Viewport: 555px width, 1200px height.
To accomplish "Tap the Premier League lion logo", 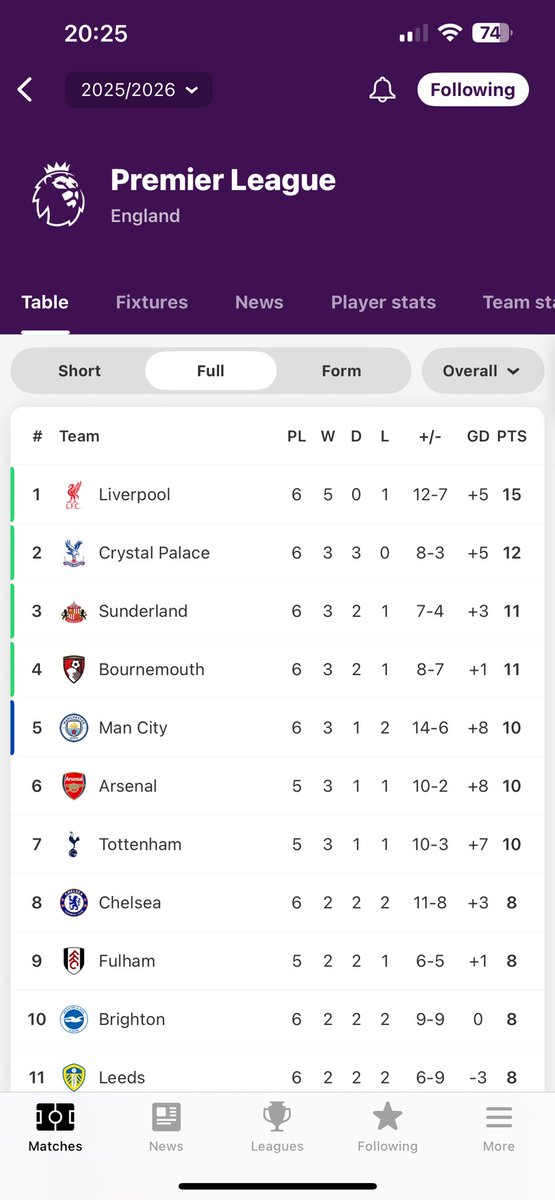I will click(x=58, y=194).
